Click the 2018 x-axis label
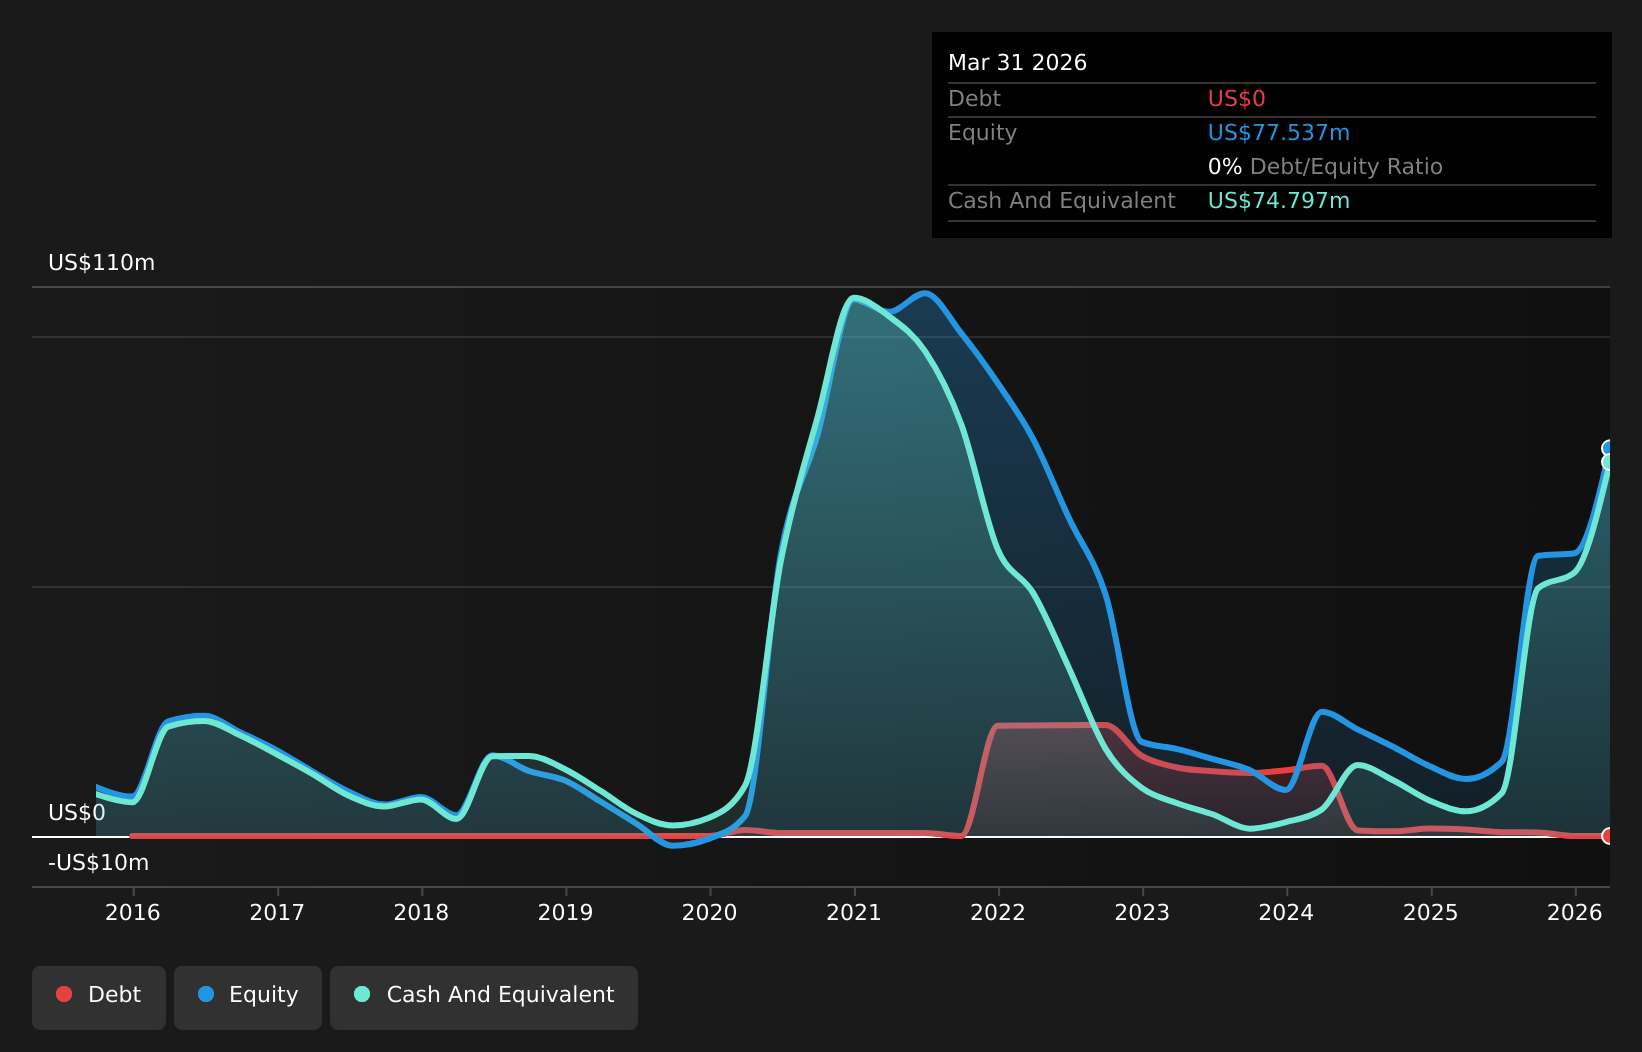 click(421, 912)
